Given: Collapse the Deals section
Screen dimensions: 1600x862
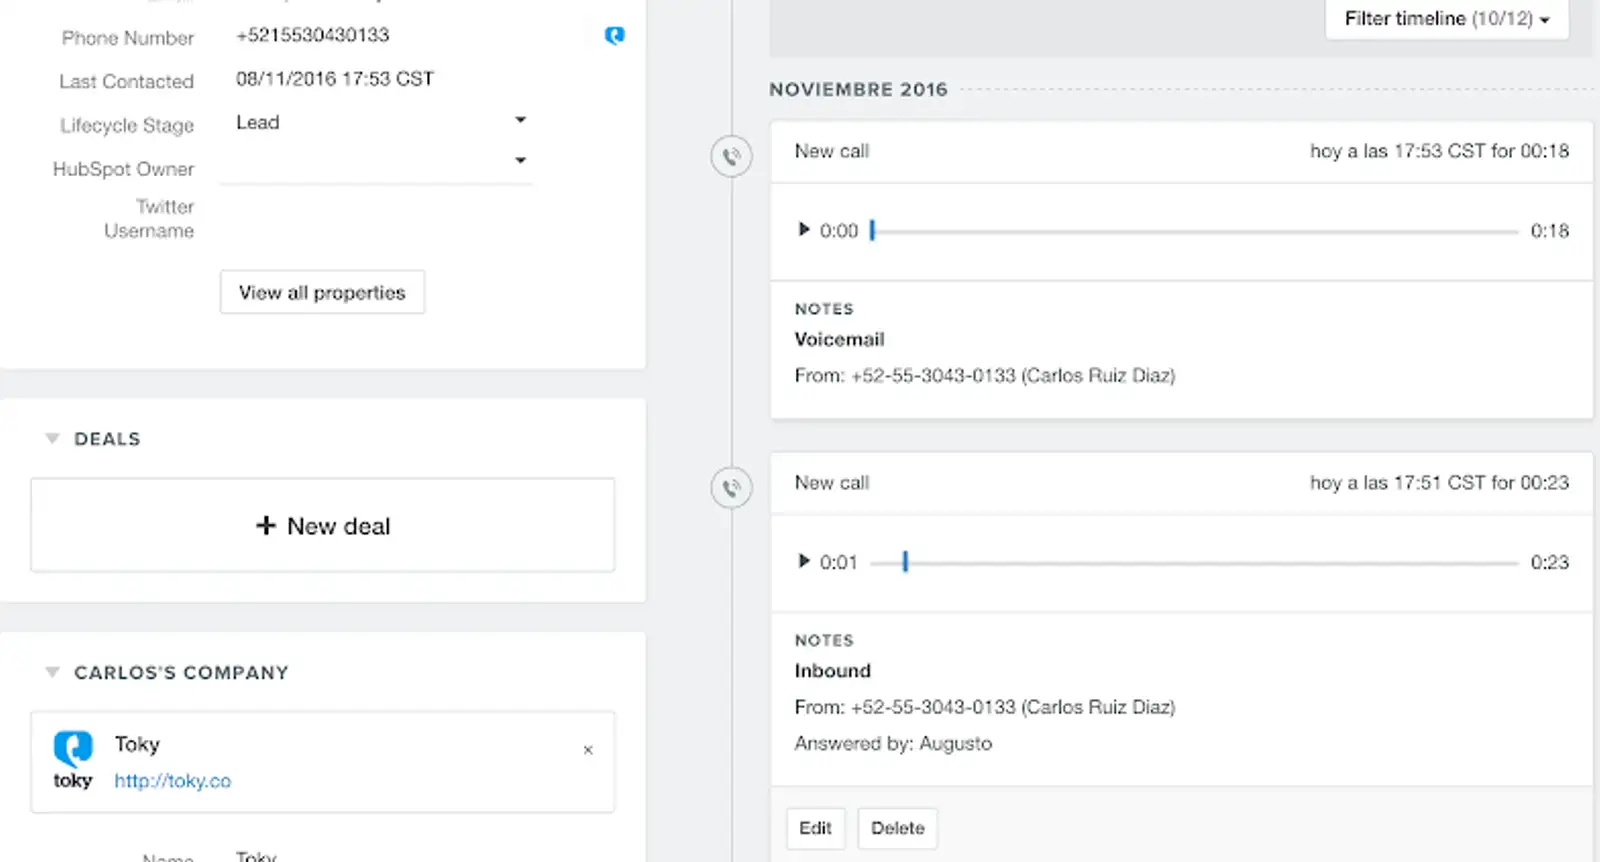Looking at the screenshot, I should point(53,439).
